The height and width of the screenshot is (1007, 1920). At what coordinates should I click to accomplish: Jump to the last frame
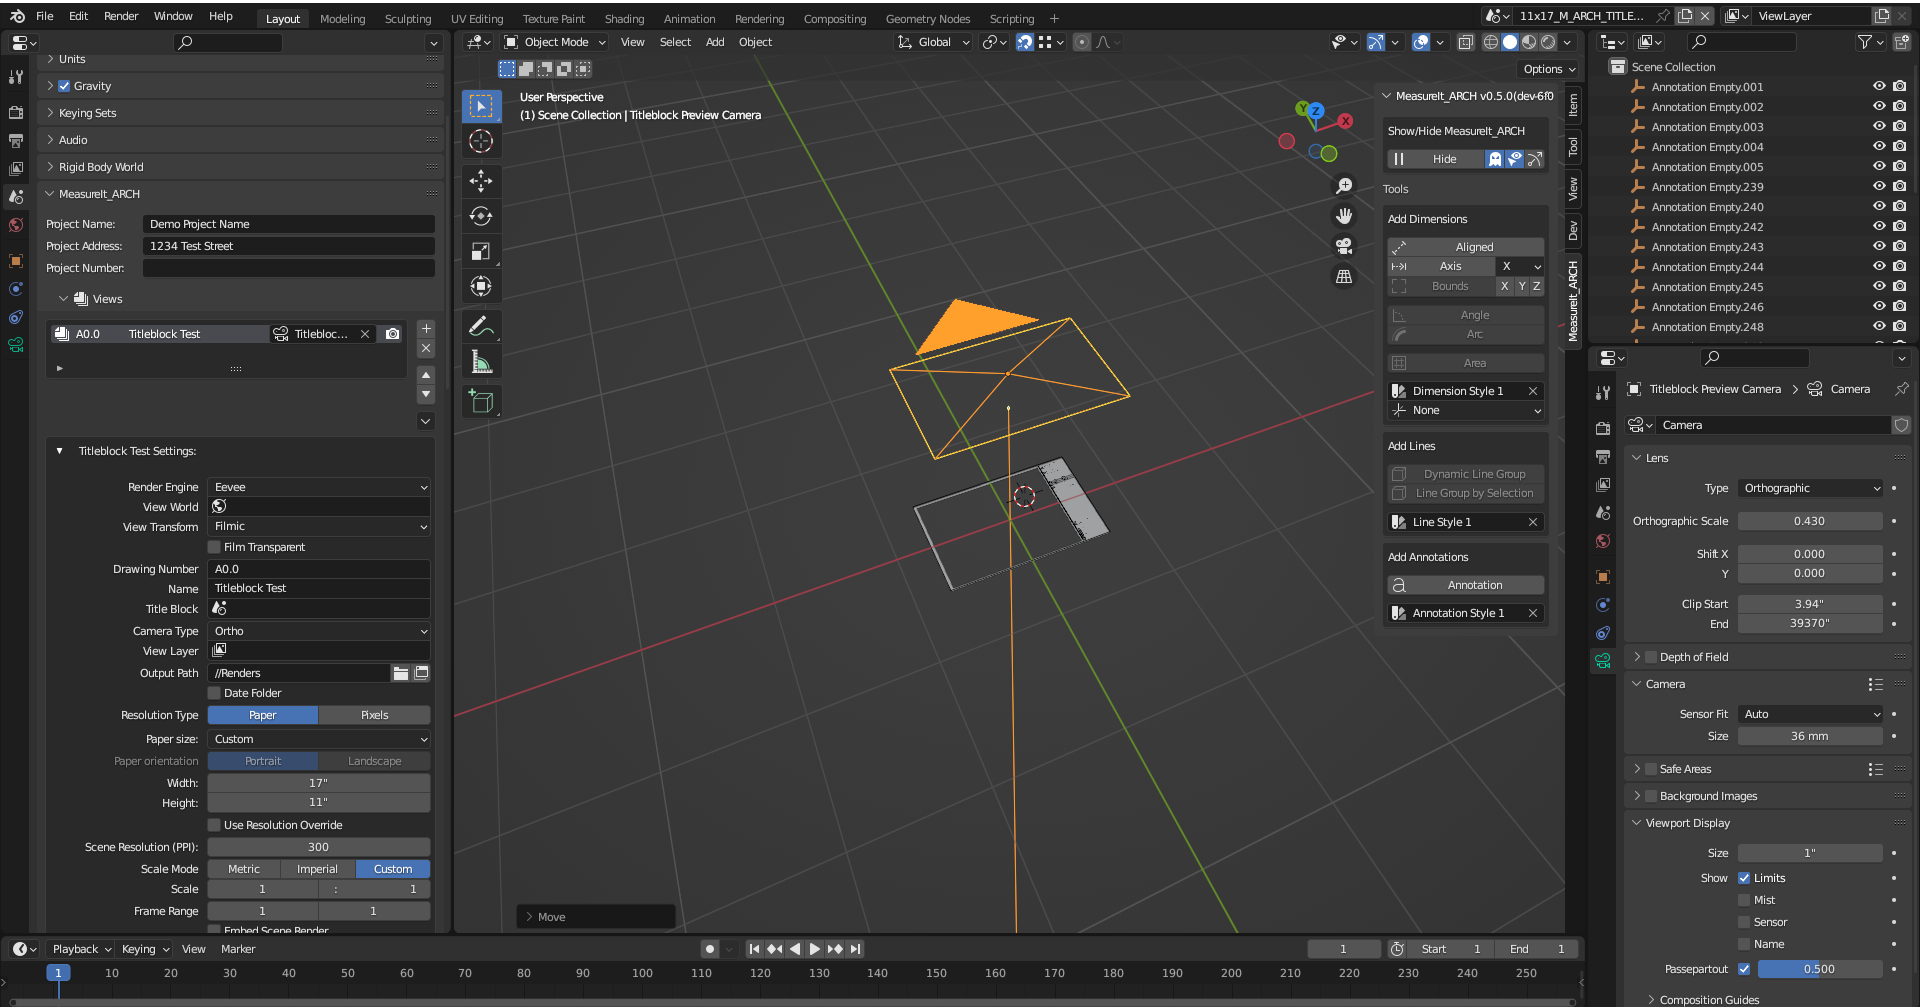point(855,949)
